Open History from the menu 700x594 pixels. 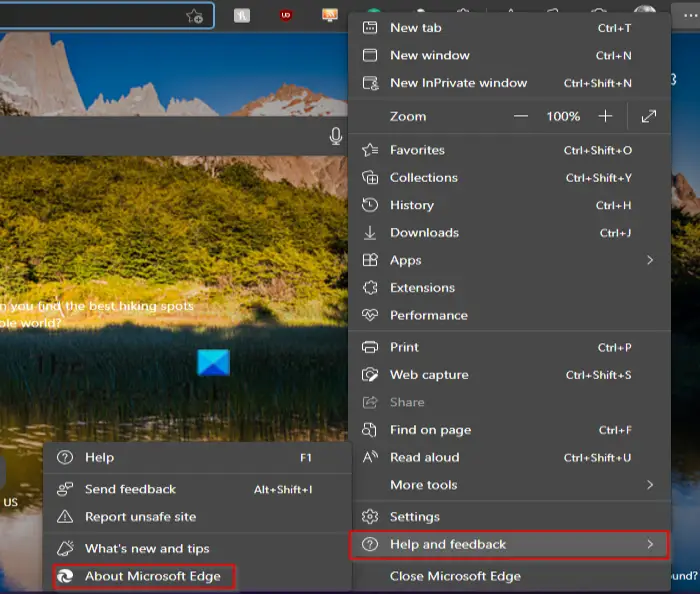coord(509,205)
